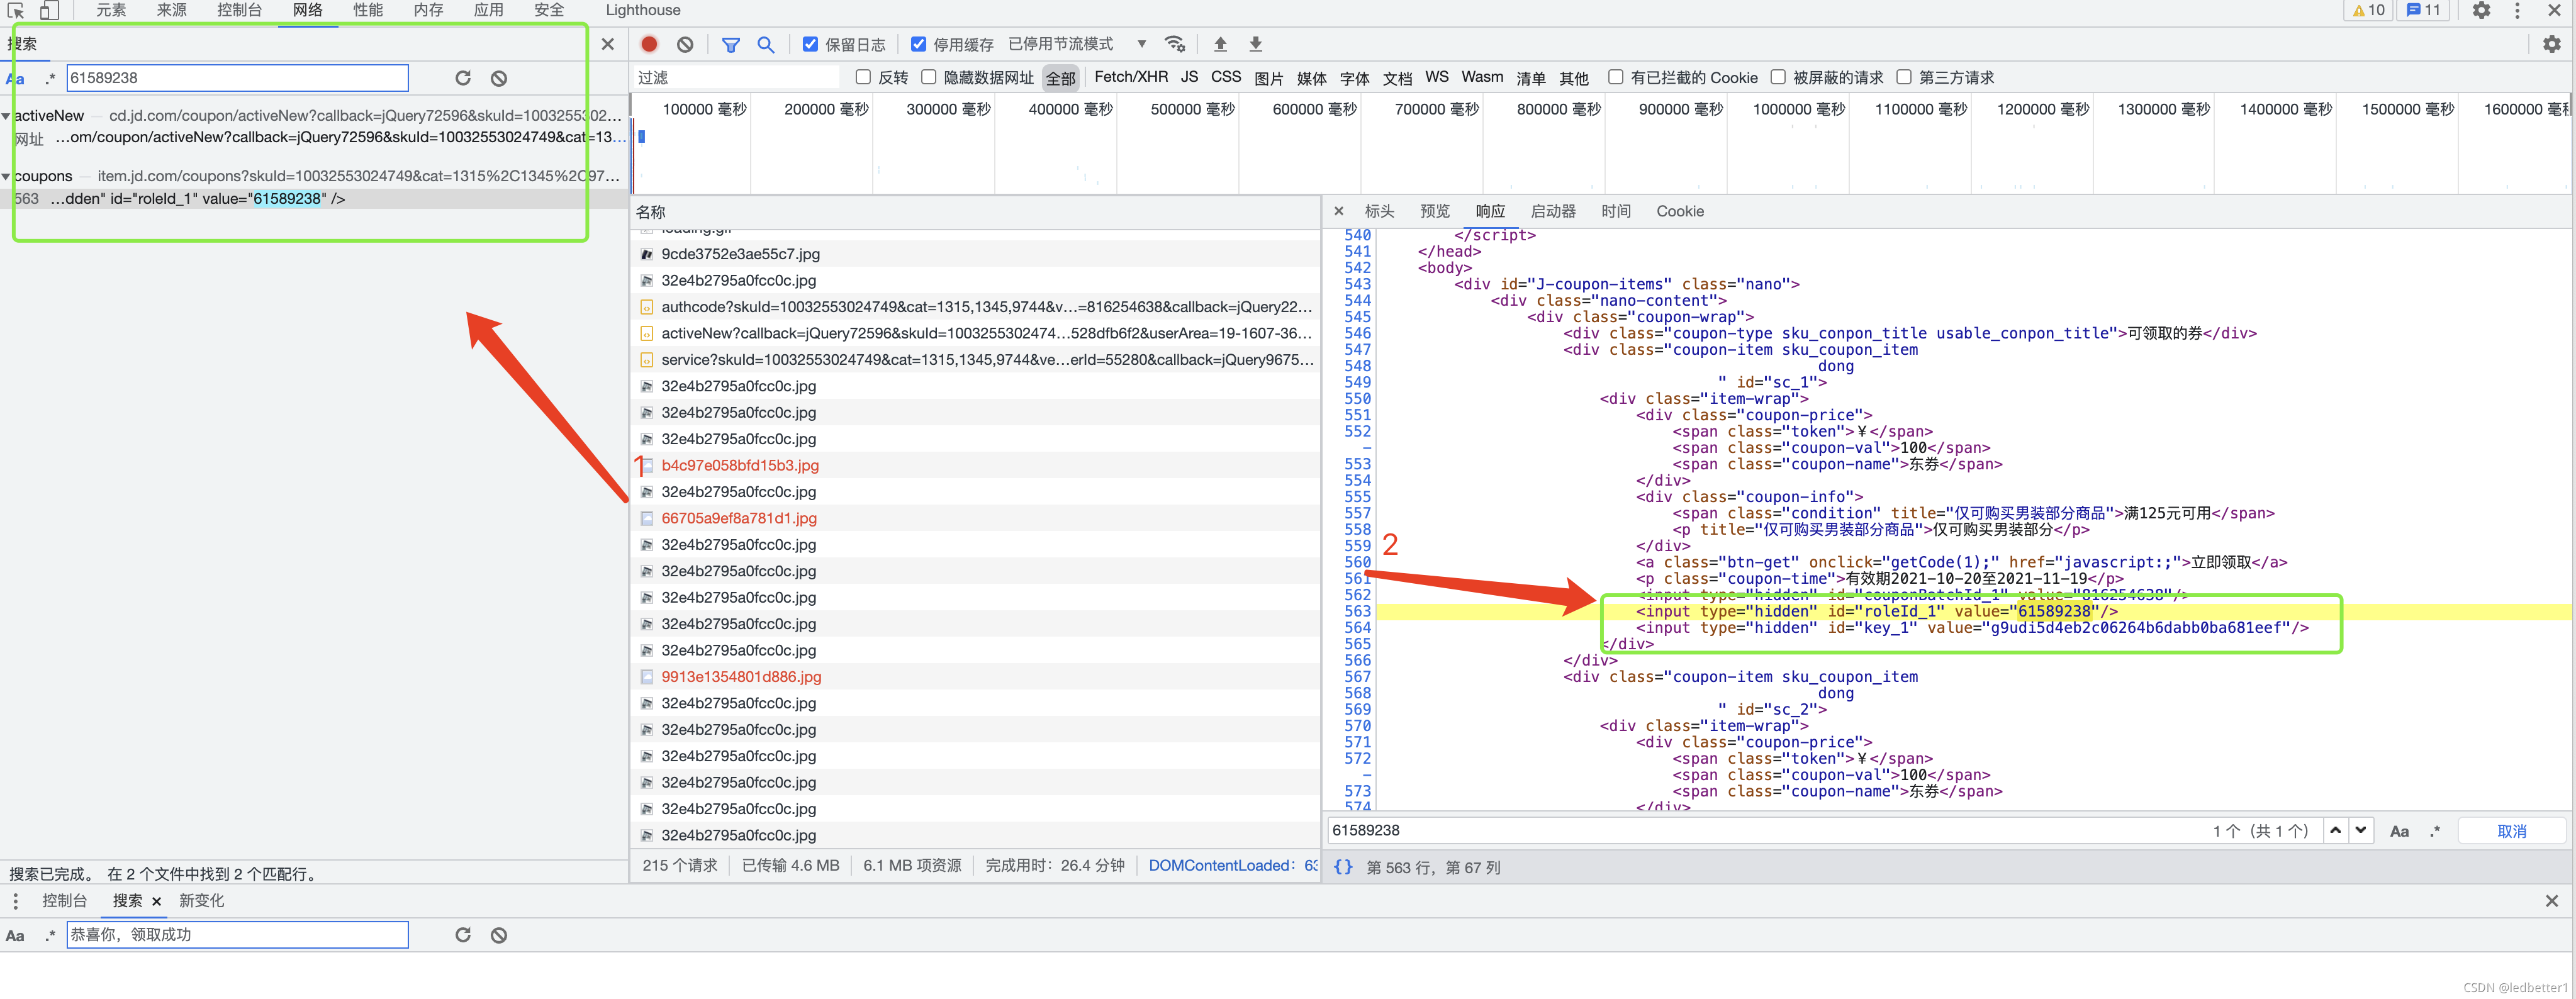Open network panel settings gear
Image resolution: width=2576 pixels, height=999 pixels.
click(x=2552, y=44)
